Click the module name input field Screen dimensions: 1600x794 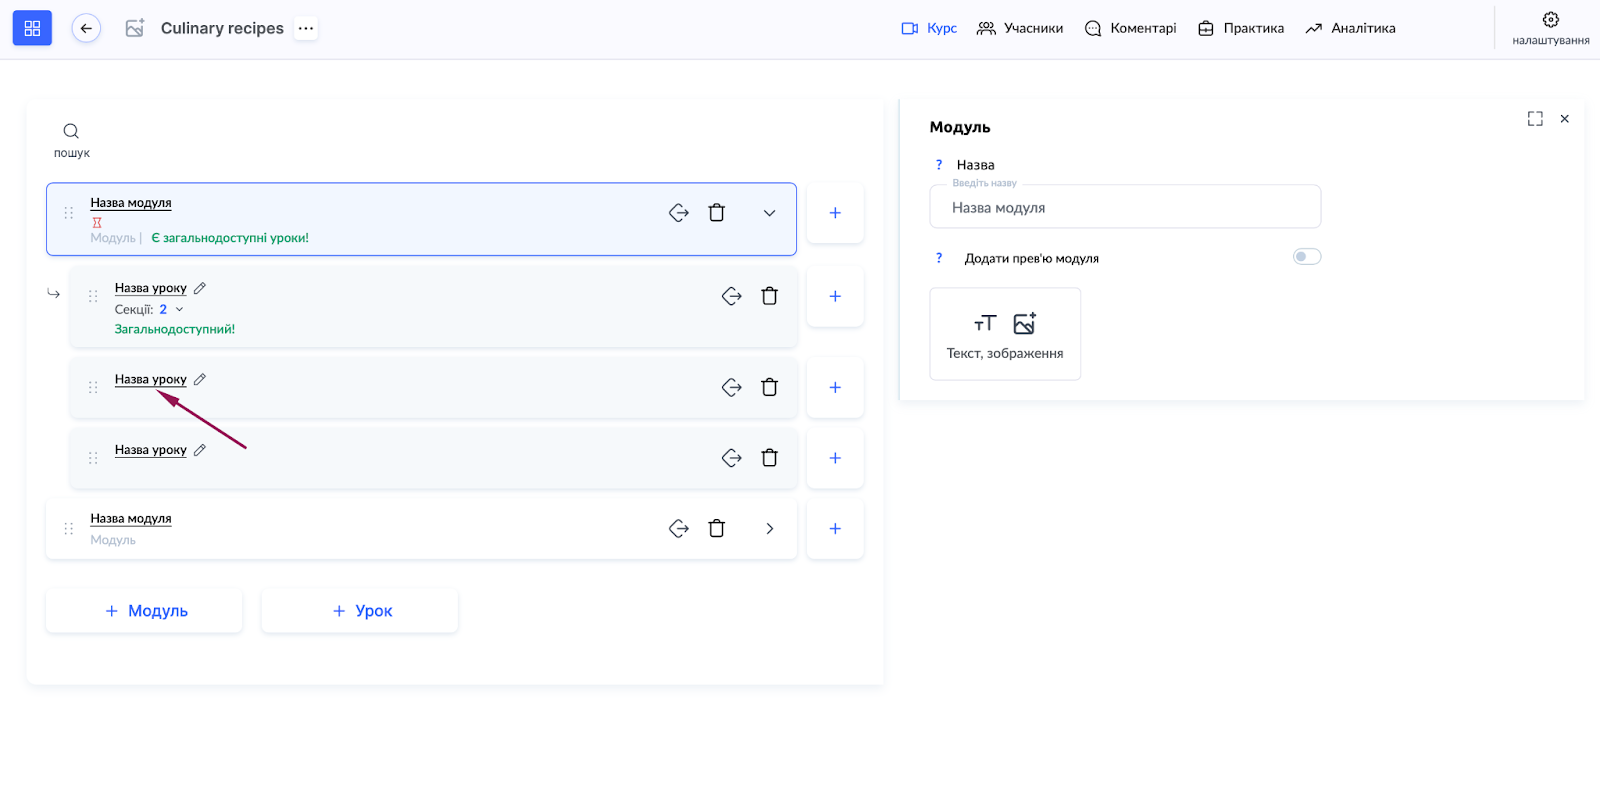(1124, 208)
